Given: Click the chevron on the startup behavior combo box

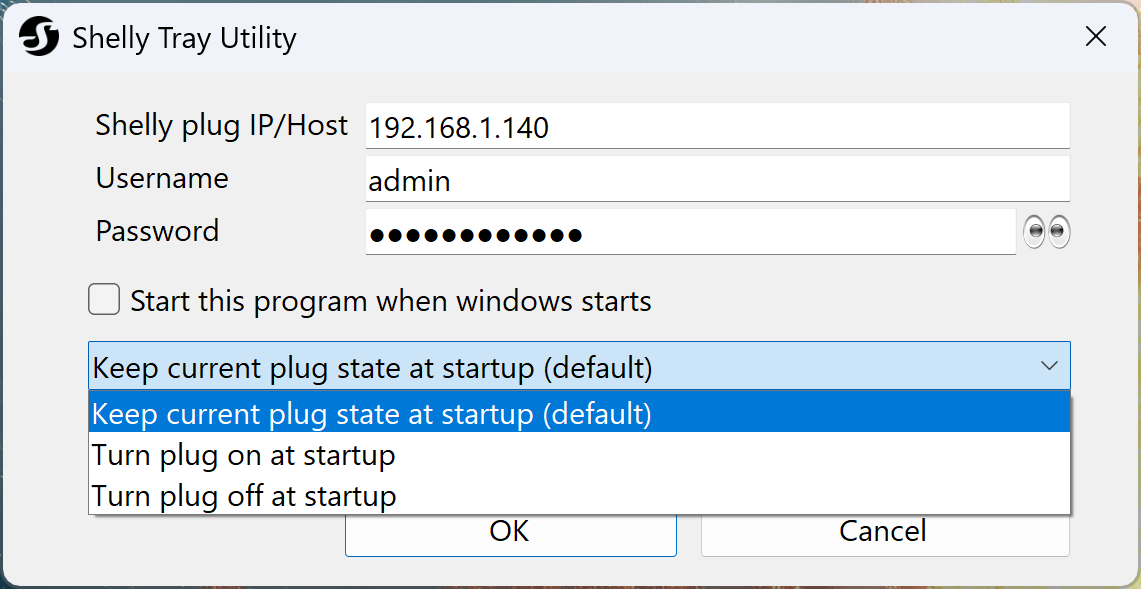Looking at the screenshot, I should coord(1050,366).
